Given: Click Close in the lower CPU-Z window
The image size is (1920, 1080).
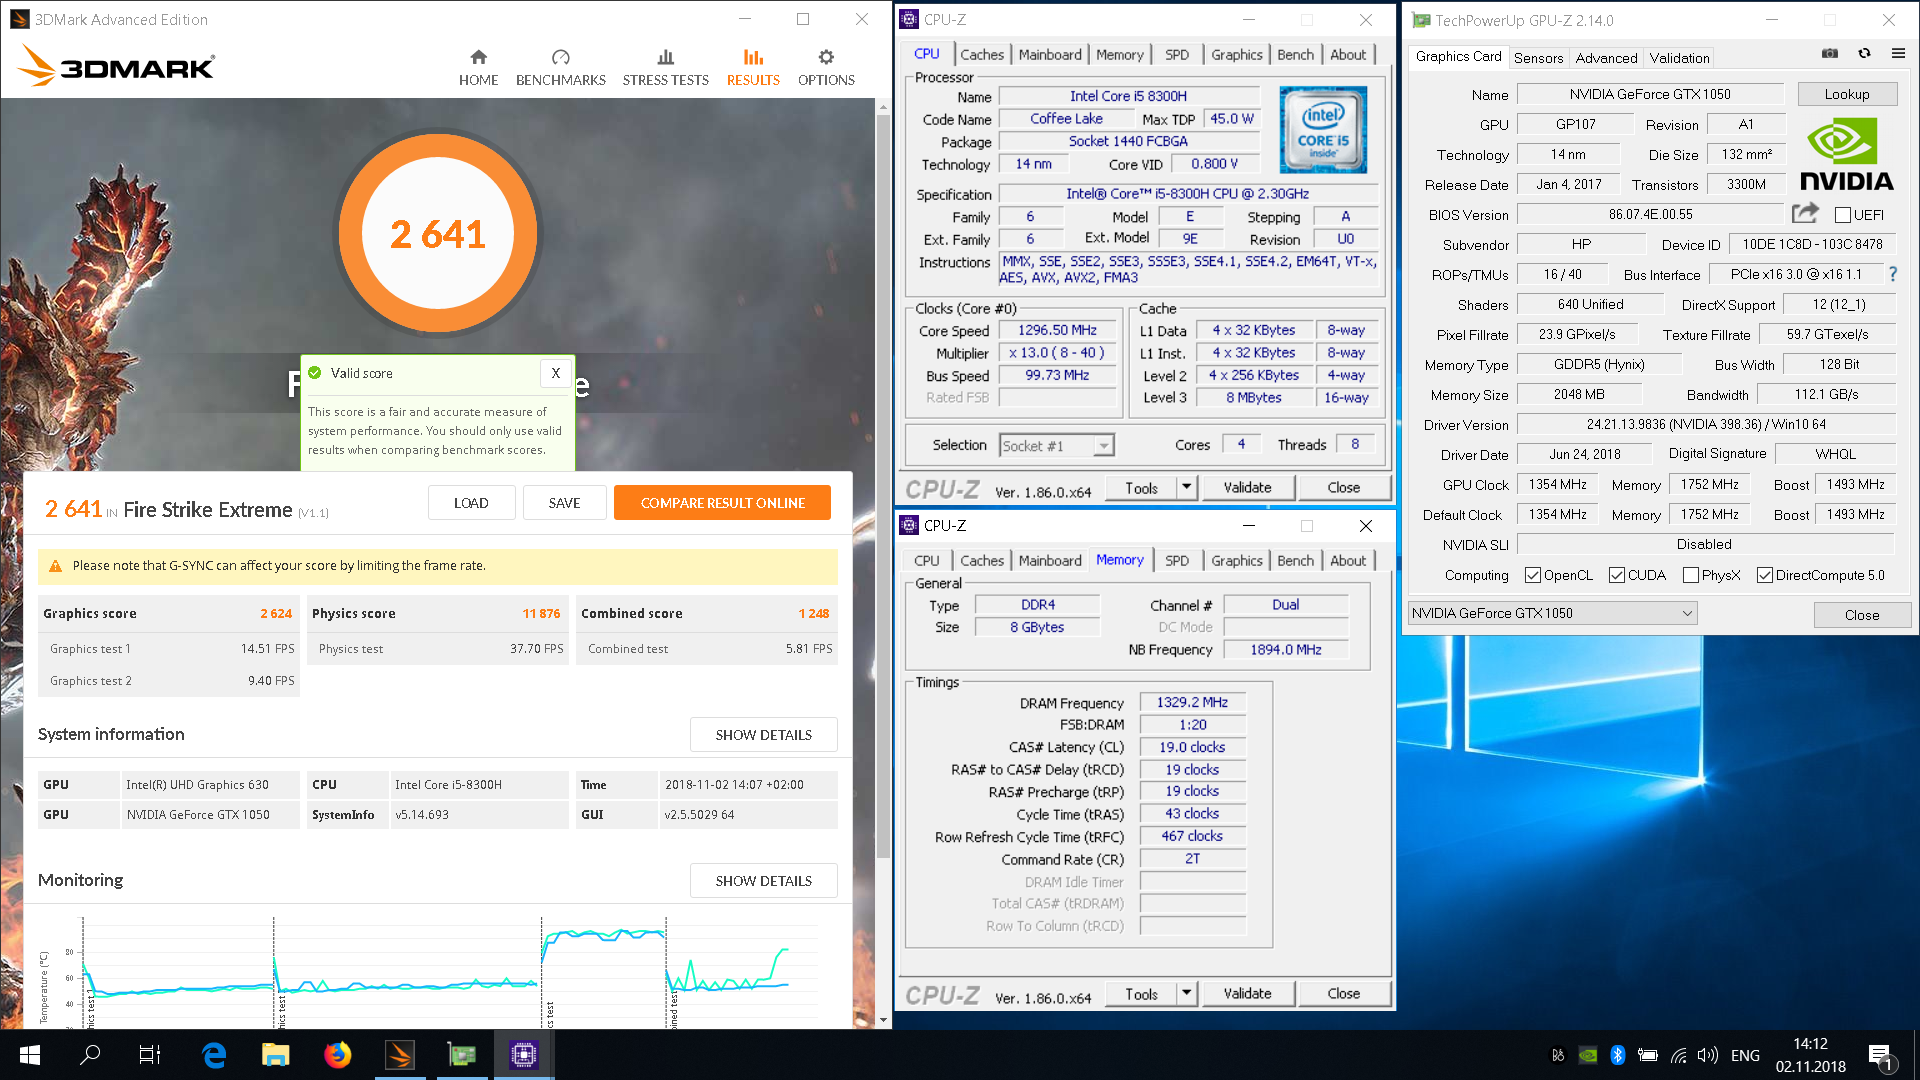Looking at the screenshot, I should point(1343,994).
